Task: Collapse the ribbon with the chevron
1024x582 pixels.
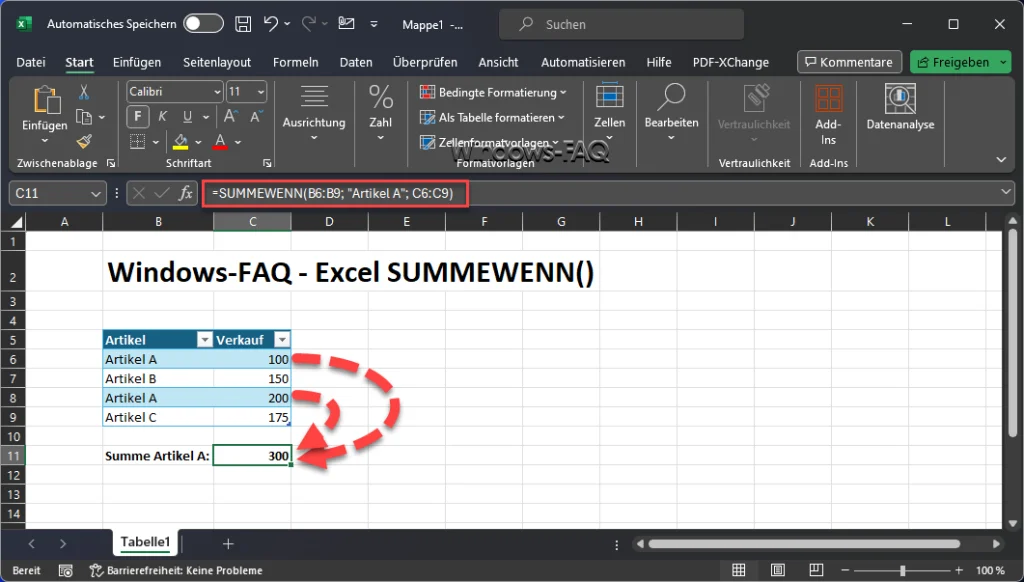Action: pyautogui.click(x=1001, y=159)
